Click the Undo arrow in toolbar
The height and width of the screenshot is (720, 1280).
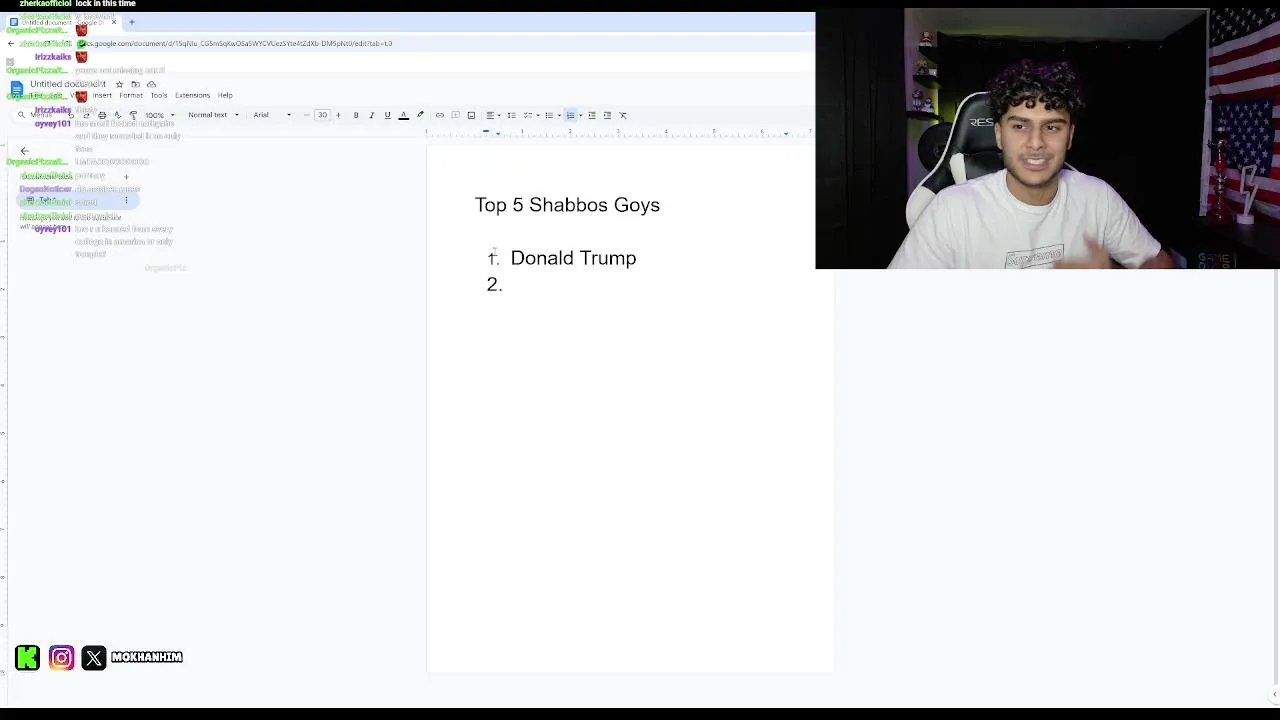[70, 115]
